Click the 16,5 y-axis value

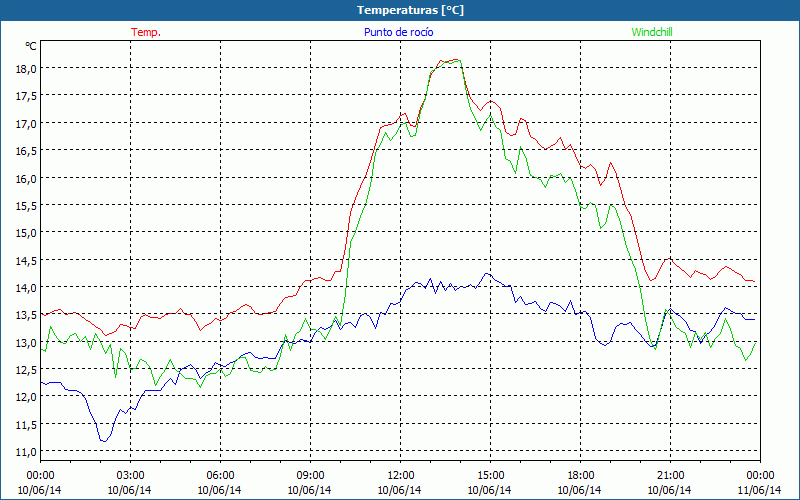point(26,151)
